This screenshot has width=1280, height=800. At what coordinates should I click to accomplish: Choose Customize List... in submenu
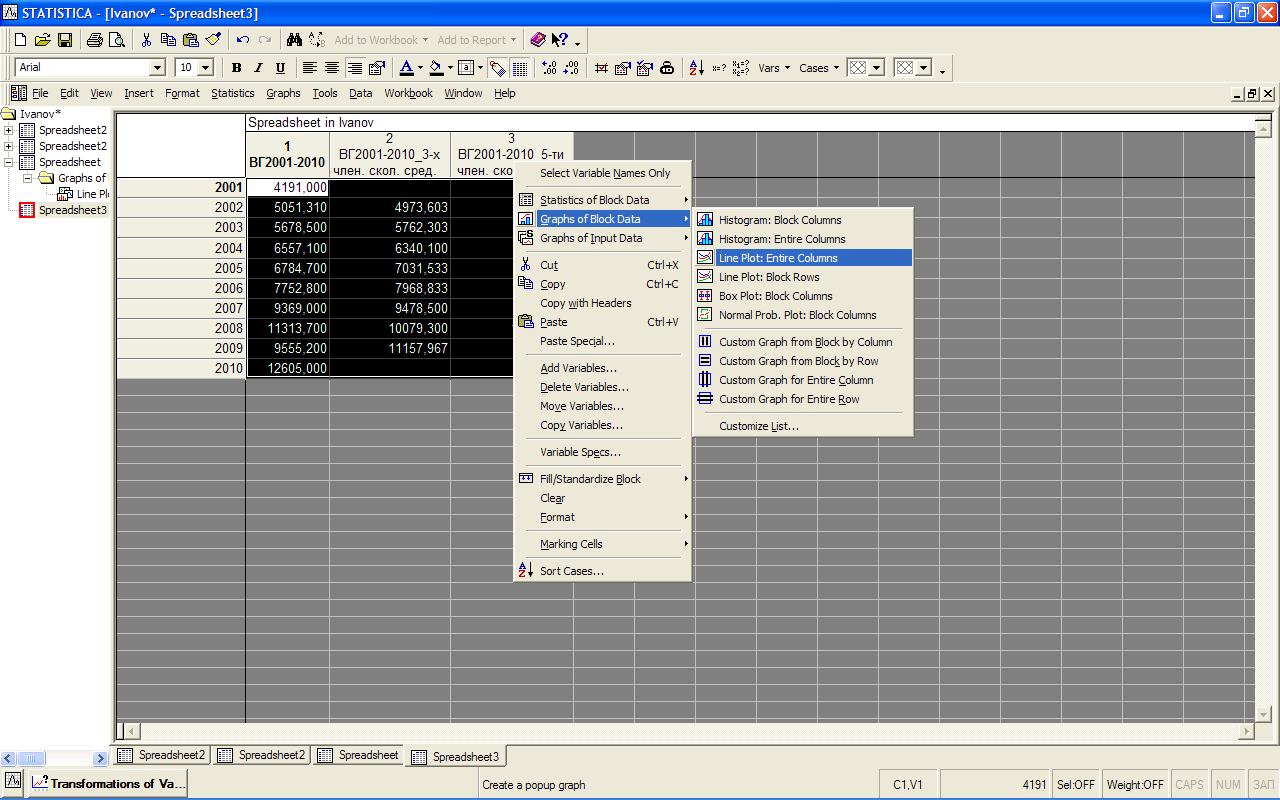point(758,426)
